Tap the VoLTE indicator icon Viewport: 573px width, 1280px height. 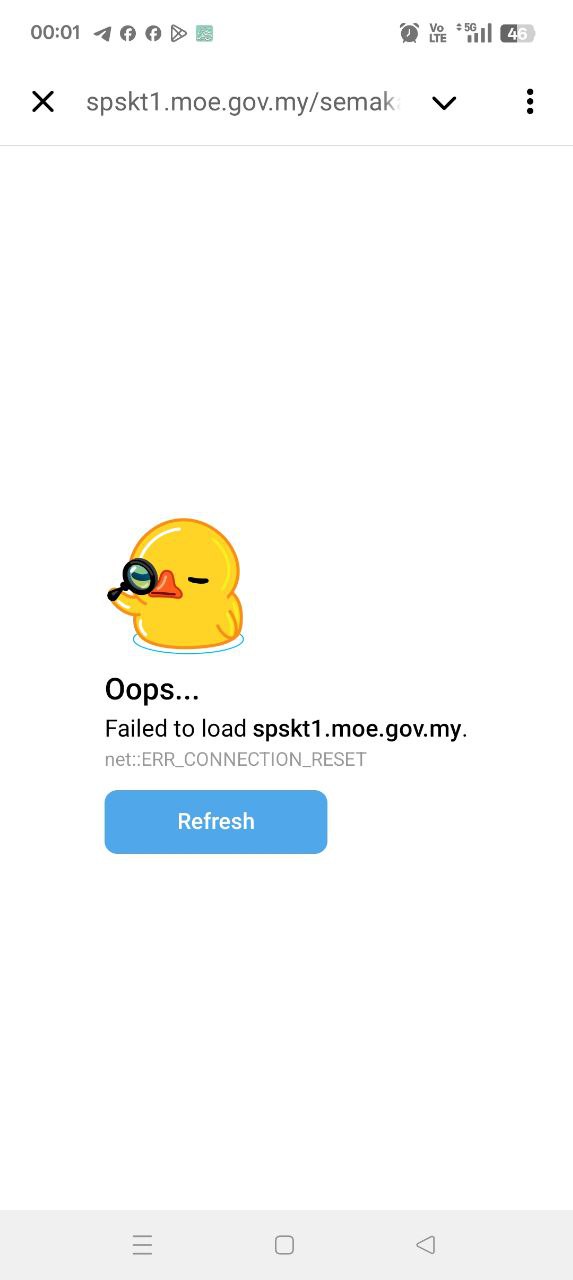tap(438, 33)
